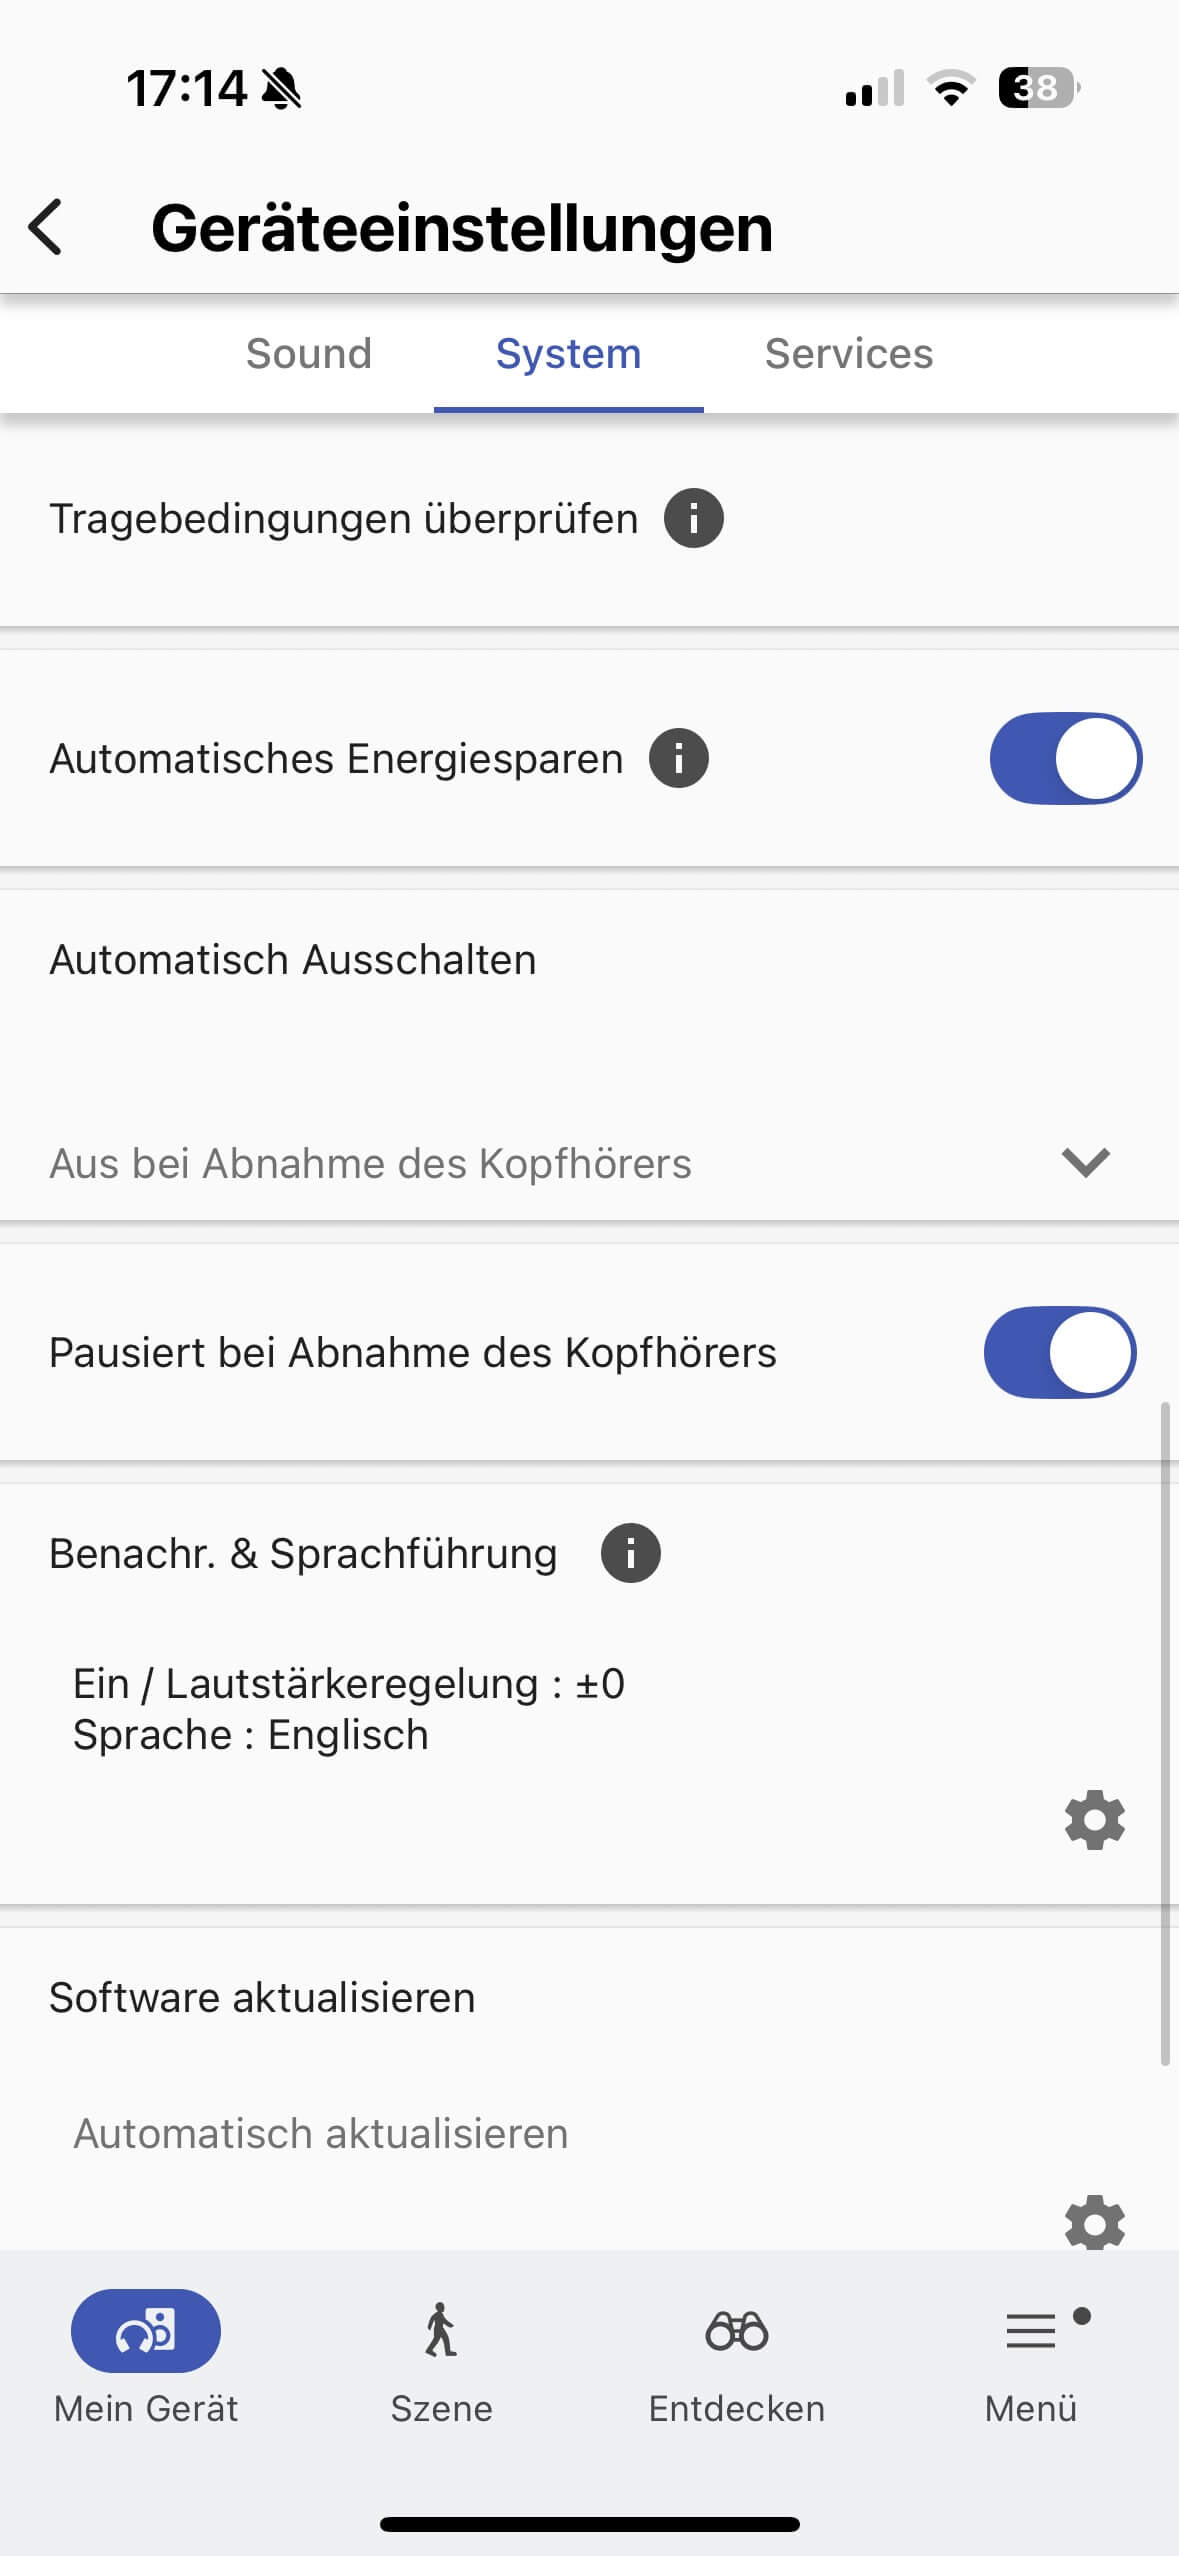This screenshot has width=1179, height=2556.
Task: Switch to the Sound tab
Action: point(309,354)
